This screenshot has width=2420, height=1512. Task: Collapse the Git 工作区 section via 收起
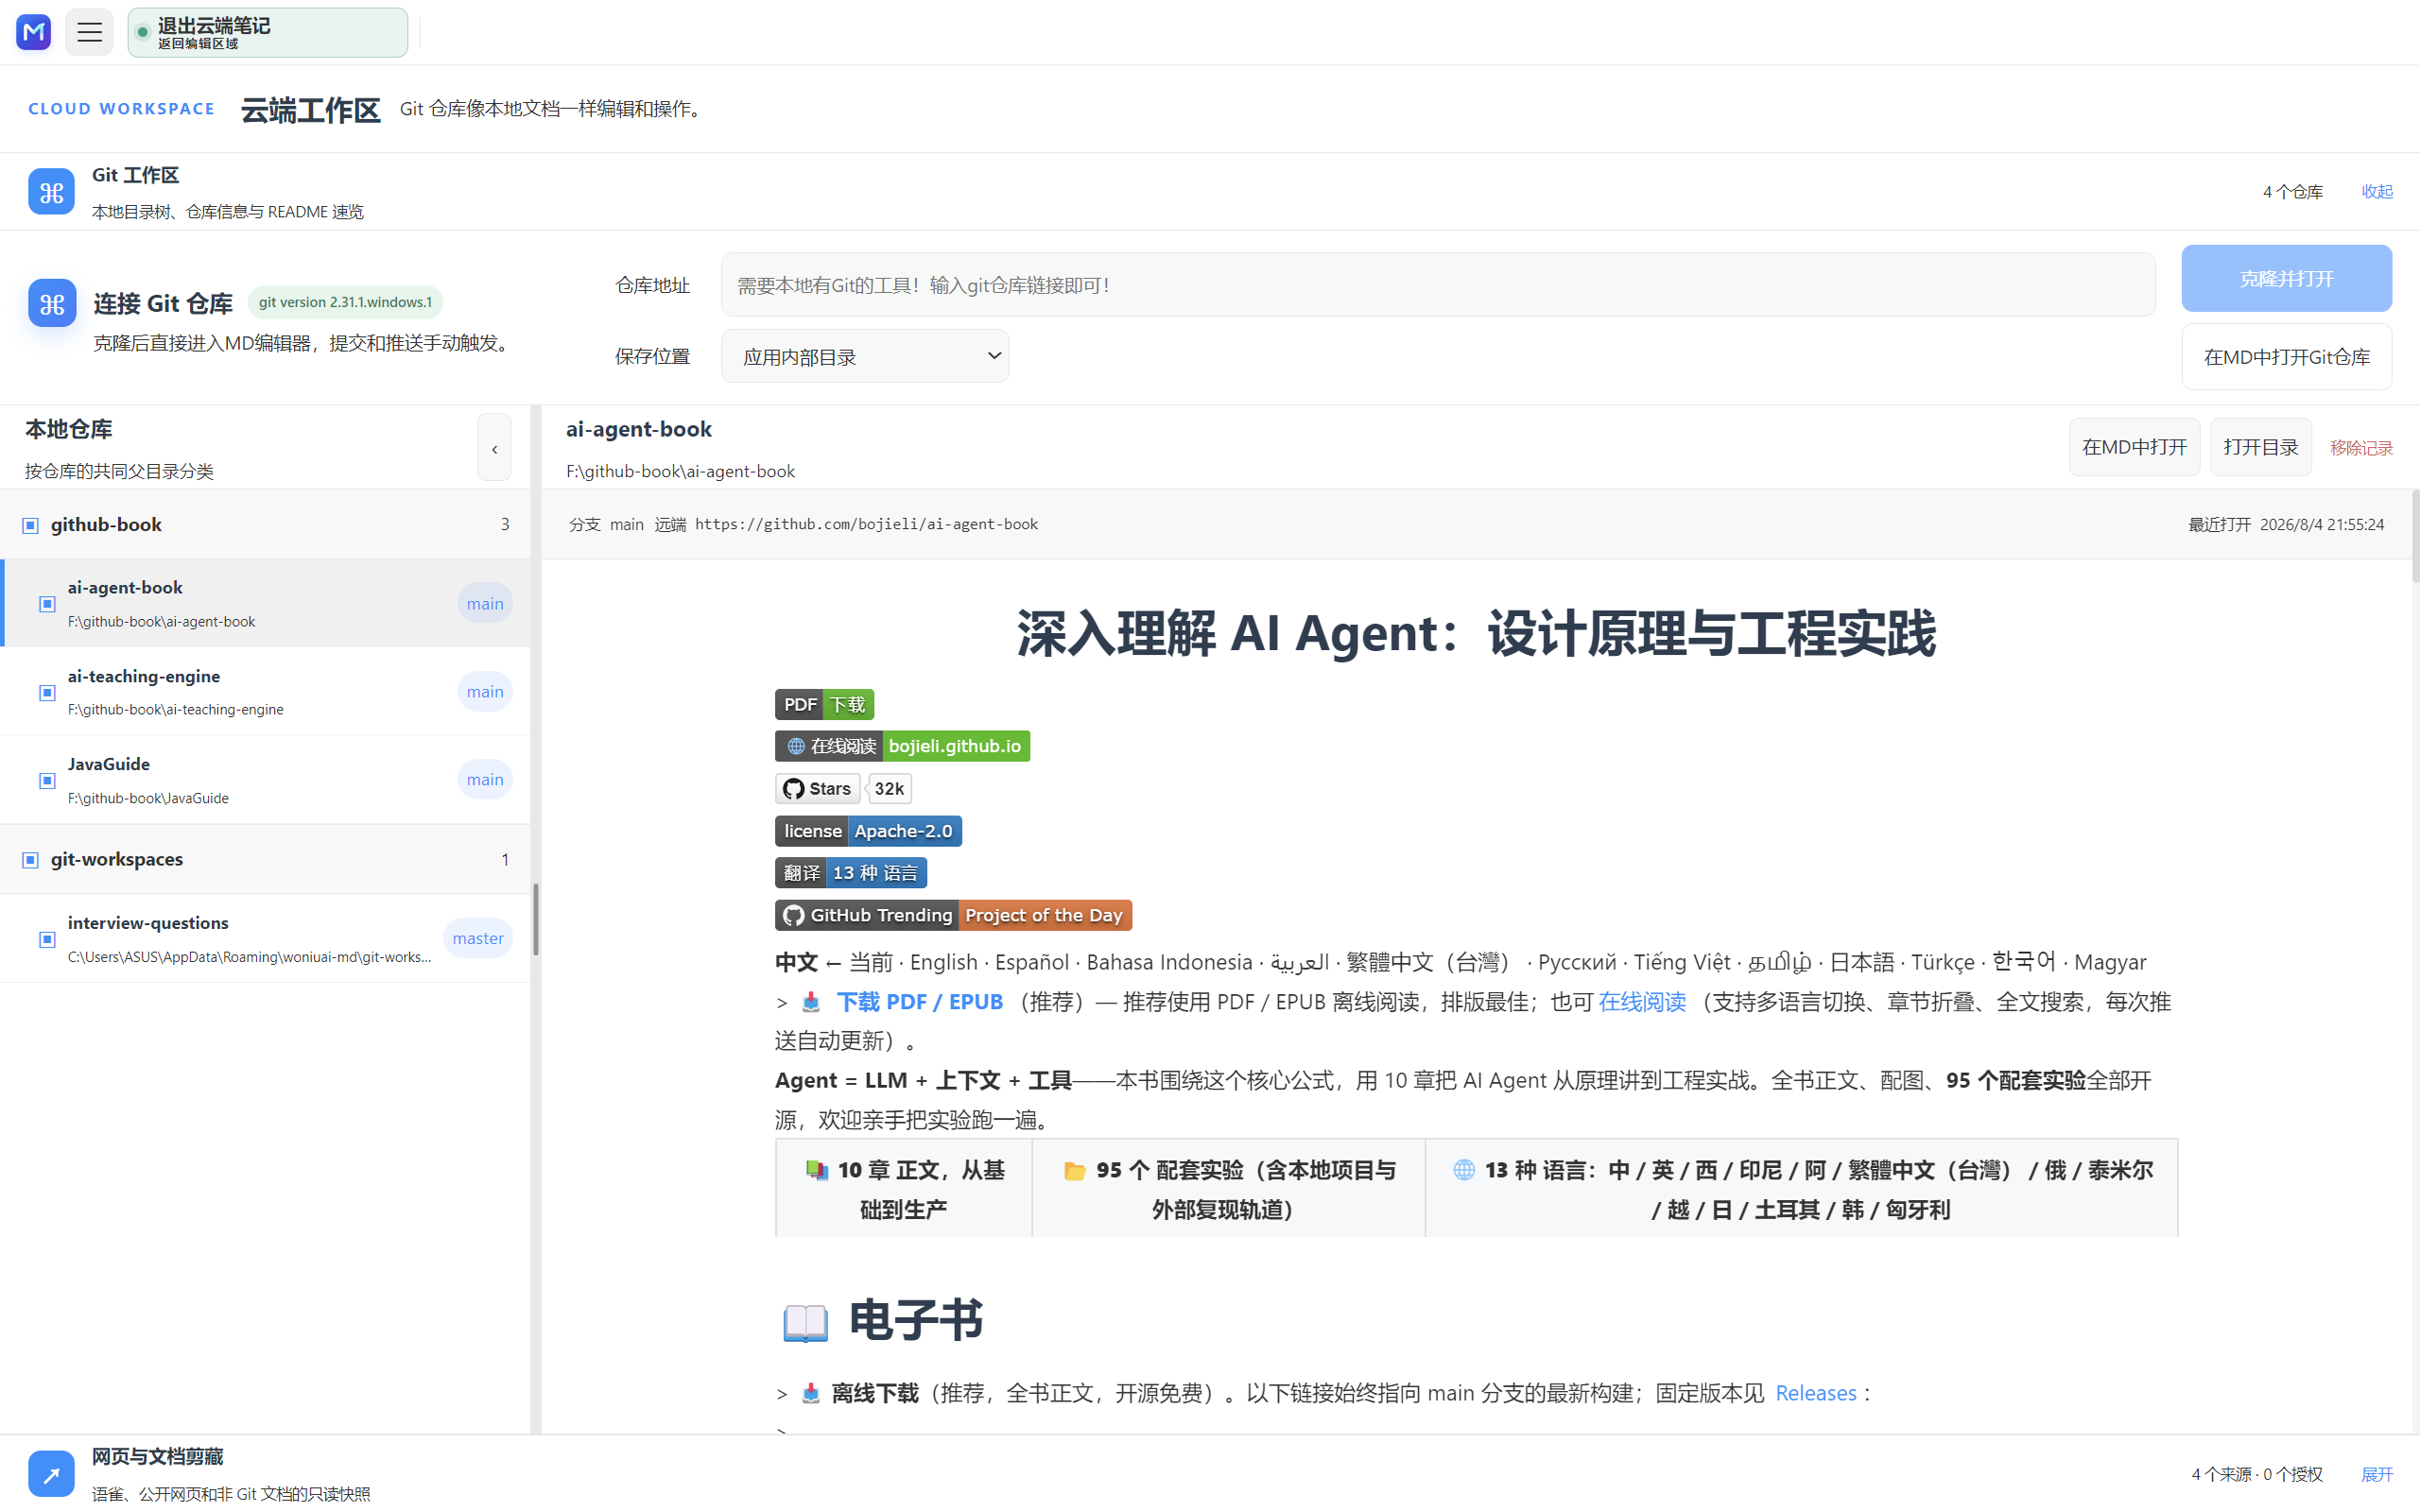click(x=2377, y=191)
